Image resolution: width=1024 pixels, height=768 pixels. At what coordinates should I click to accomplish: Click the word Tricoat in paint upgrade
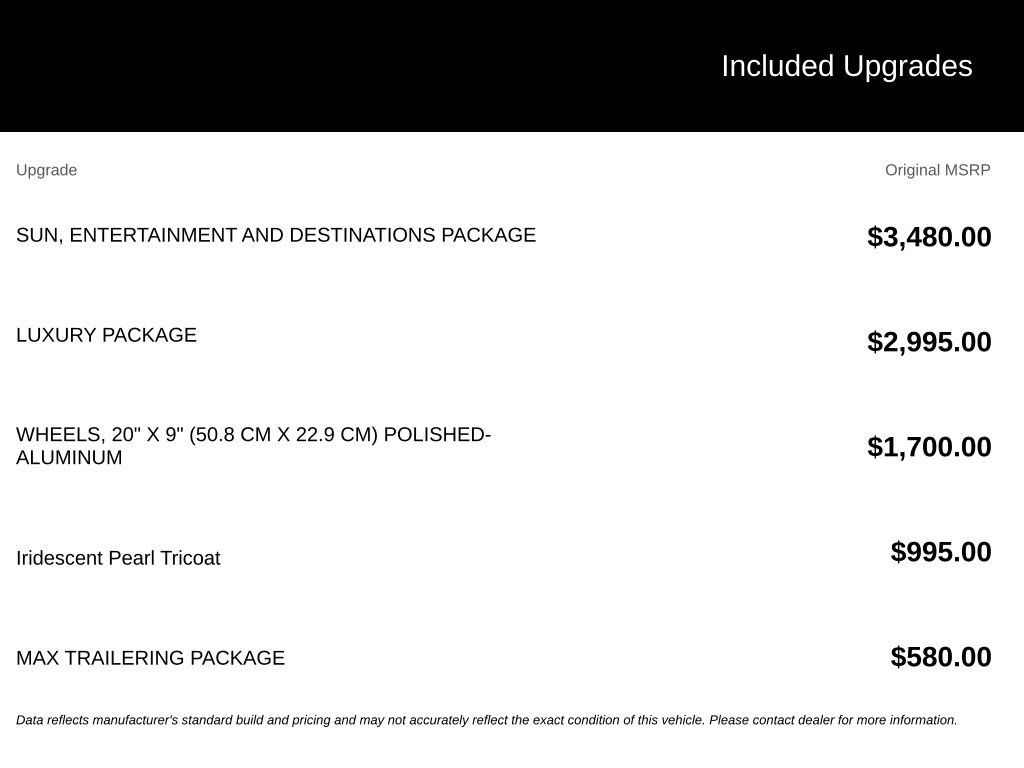click(x=190, y=558)
